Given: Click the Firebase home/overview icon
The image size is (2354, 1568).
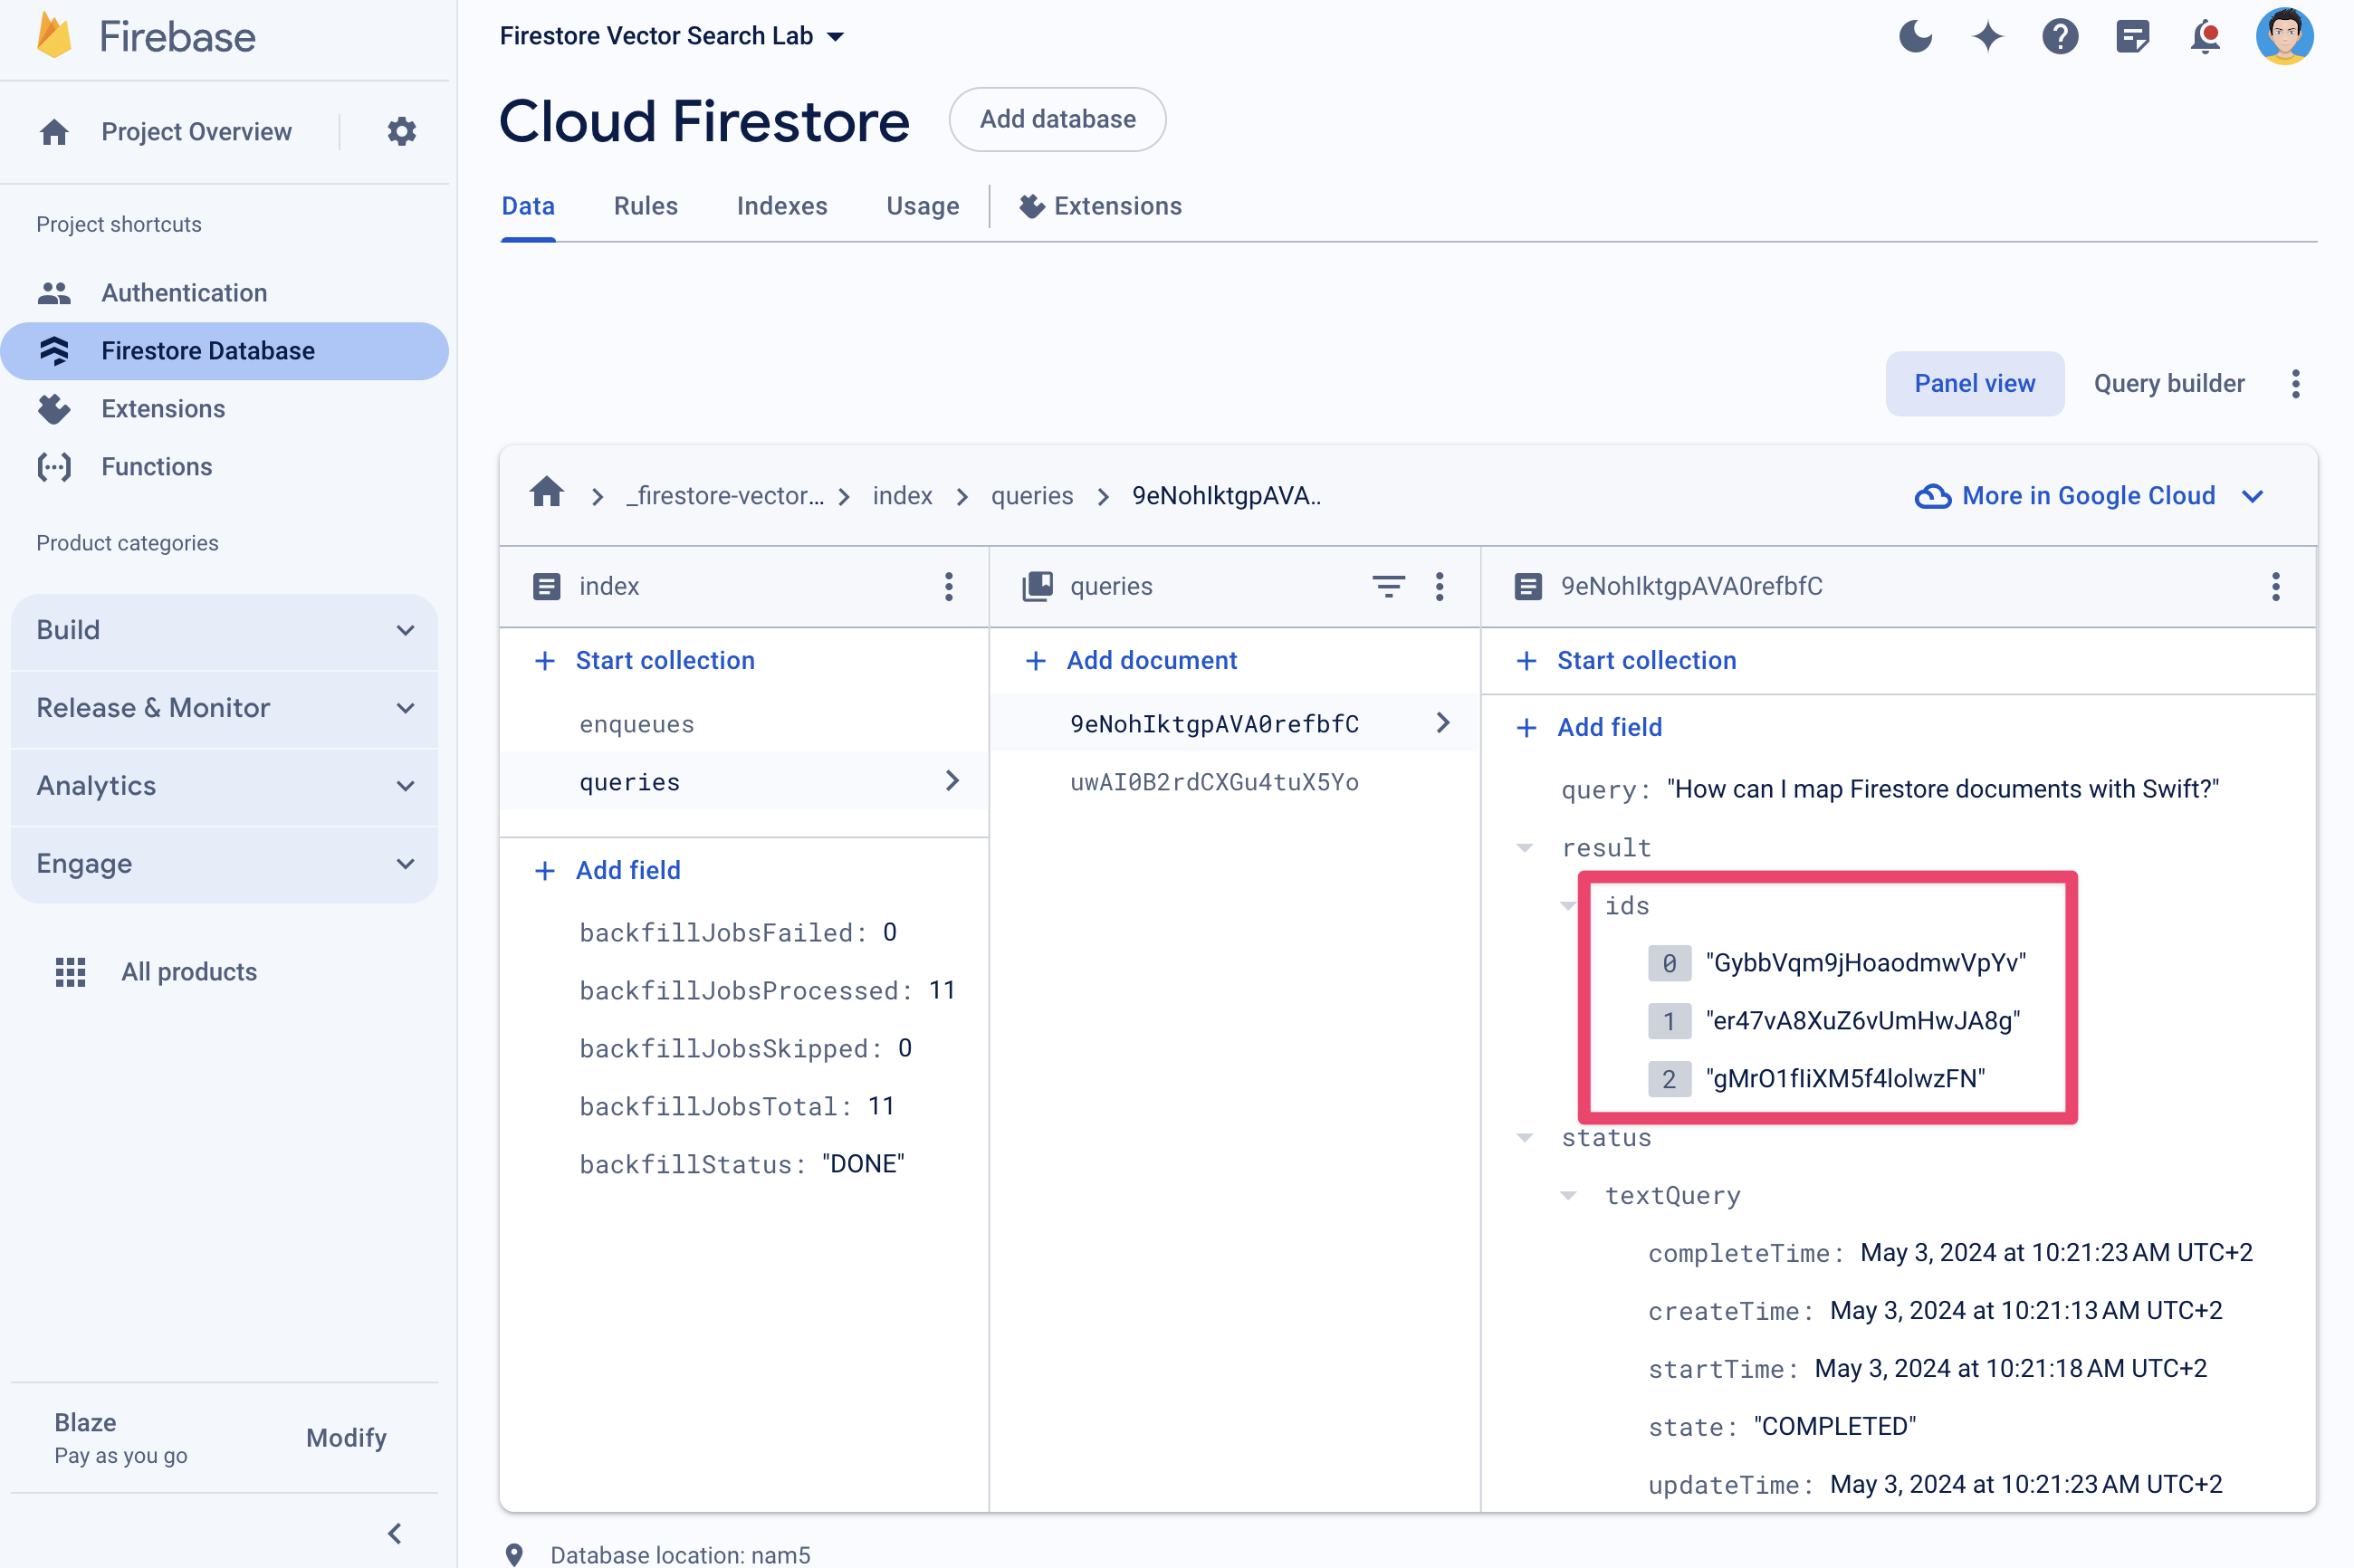Looking at the screenshot, I should [53, 131].
